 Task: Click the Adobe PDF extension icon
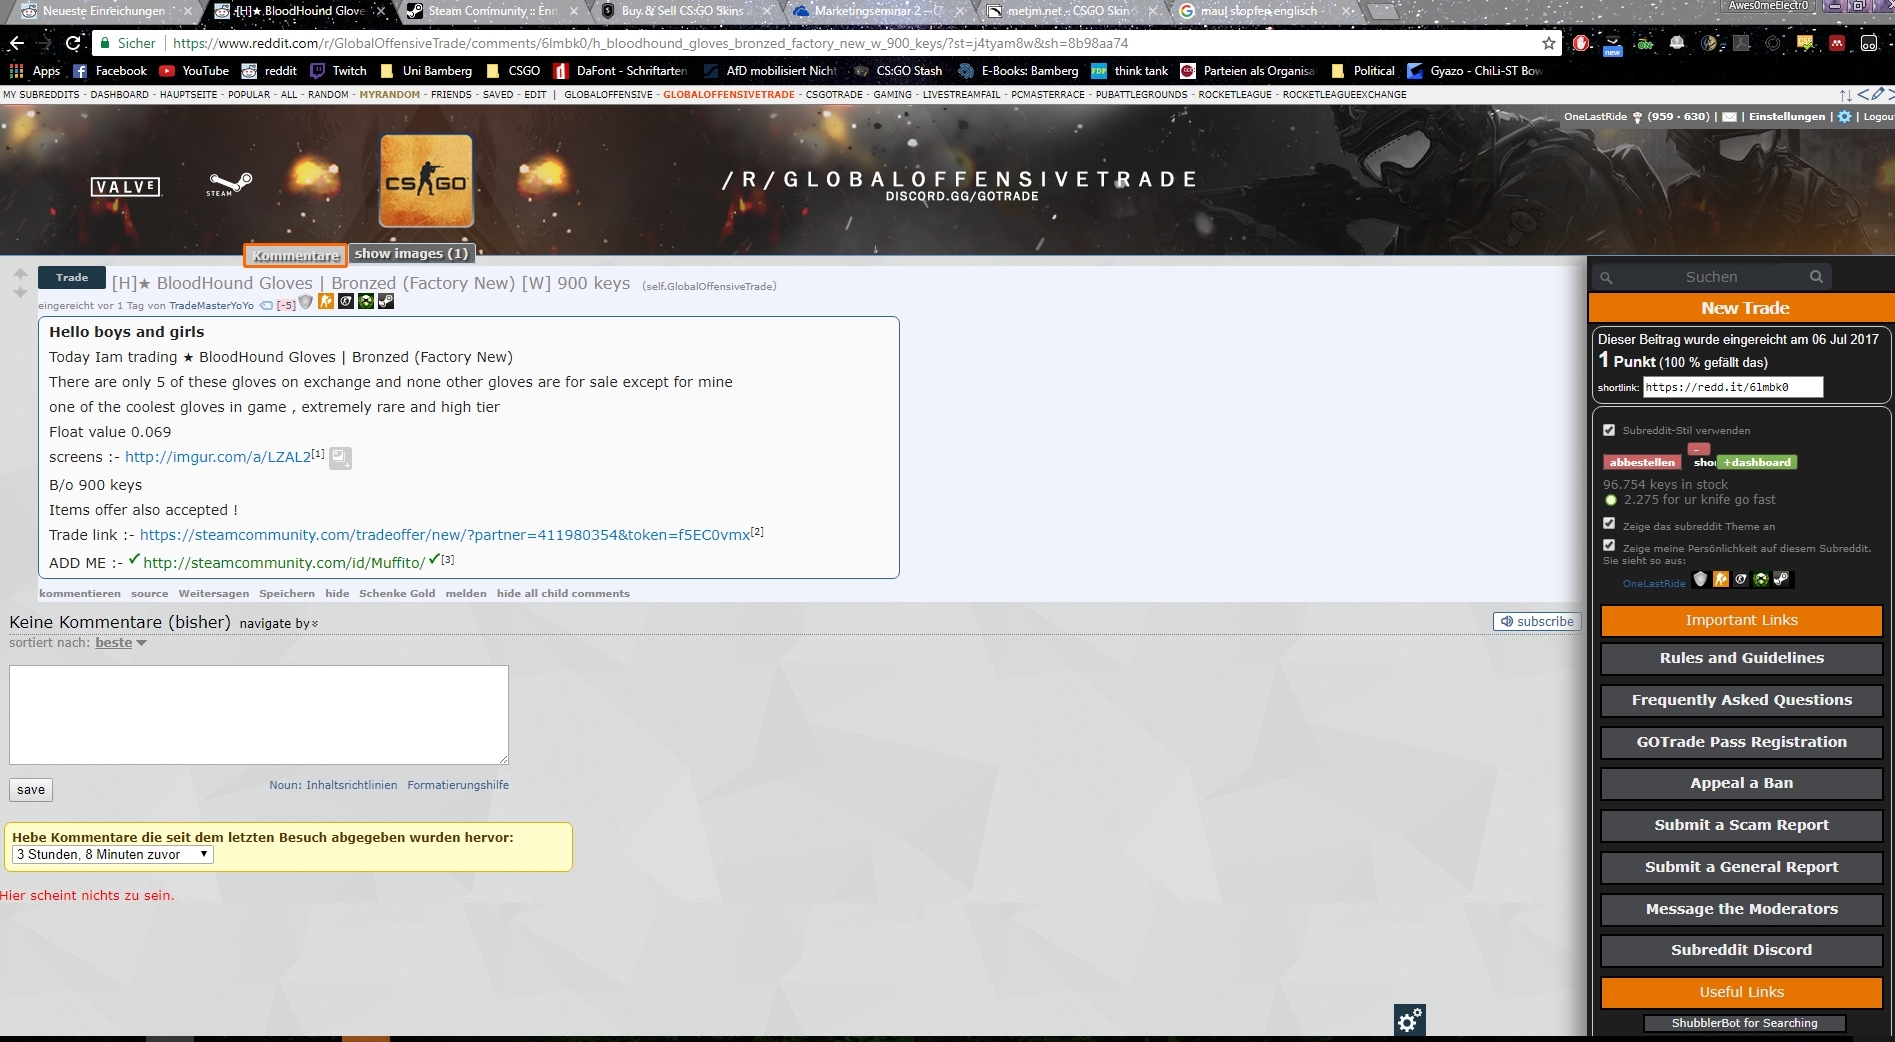click(1741, 43)
